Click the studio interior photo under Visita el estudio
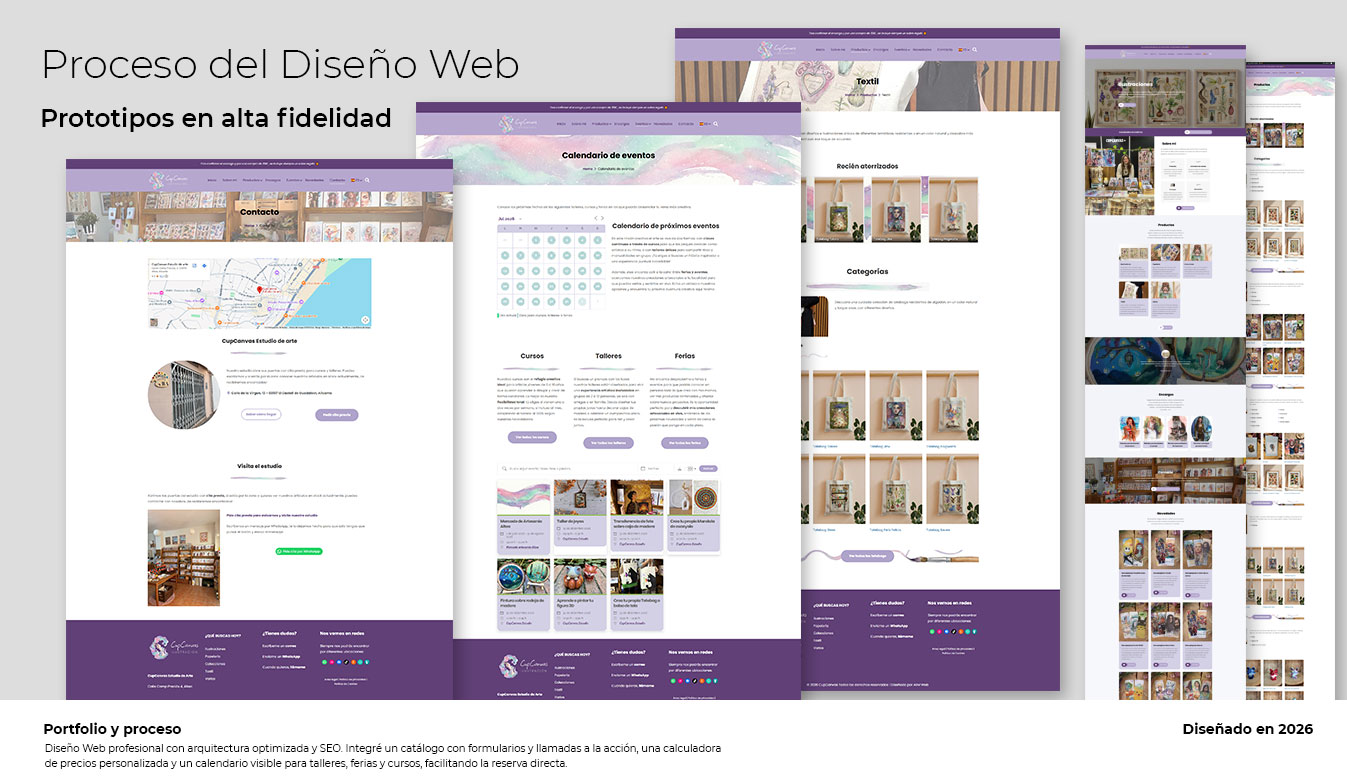The width and height of the screenshot is (1347, 780). pyautogui.click(x=184, y=558)
